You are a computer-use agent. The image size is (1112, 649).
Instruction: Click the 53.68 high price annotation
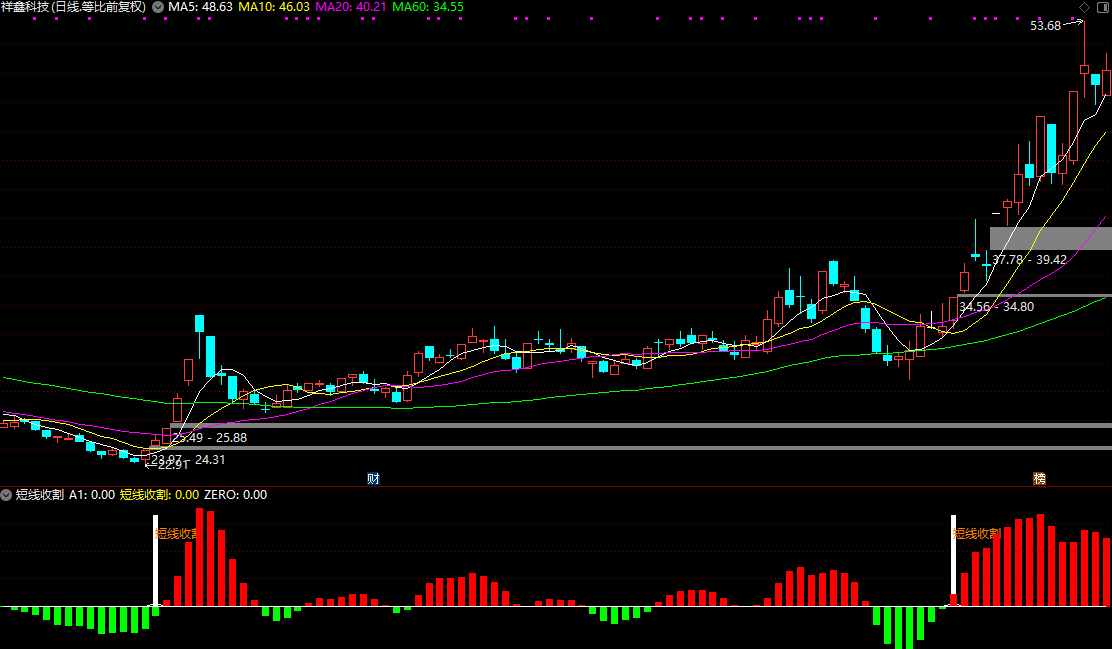tap(1045, 26)
